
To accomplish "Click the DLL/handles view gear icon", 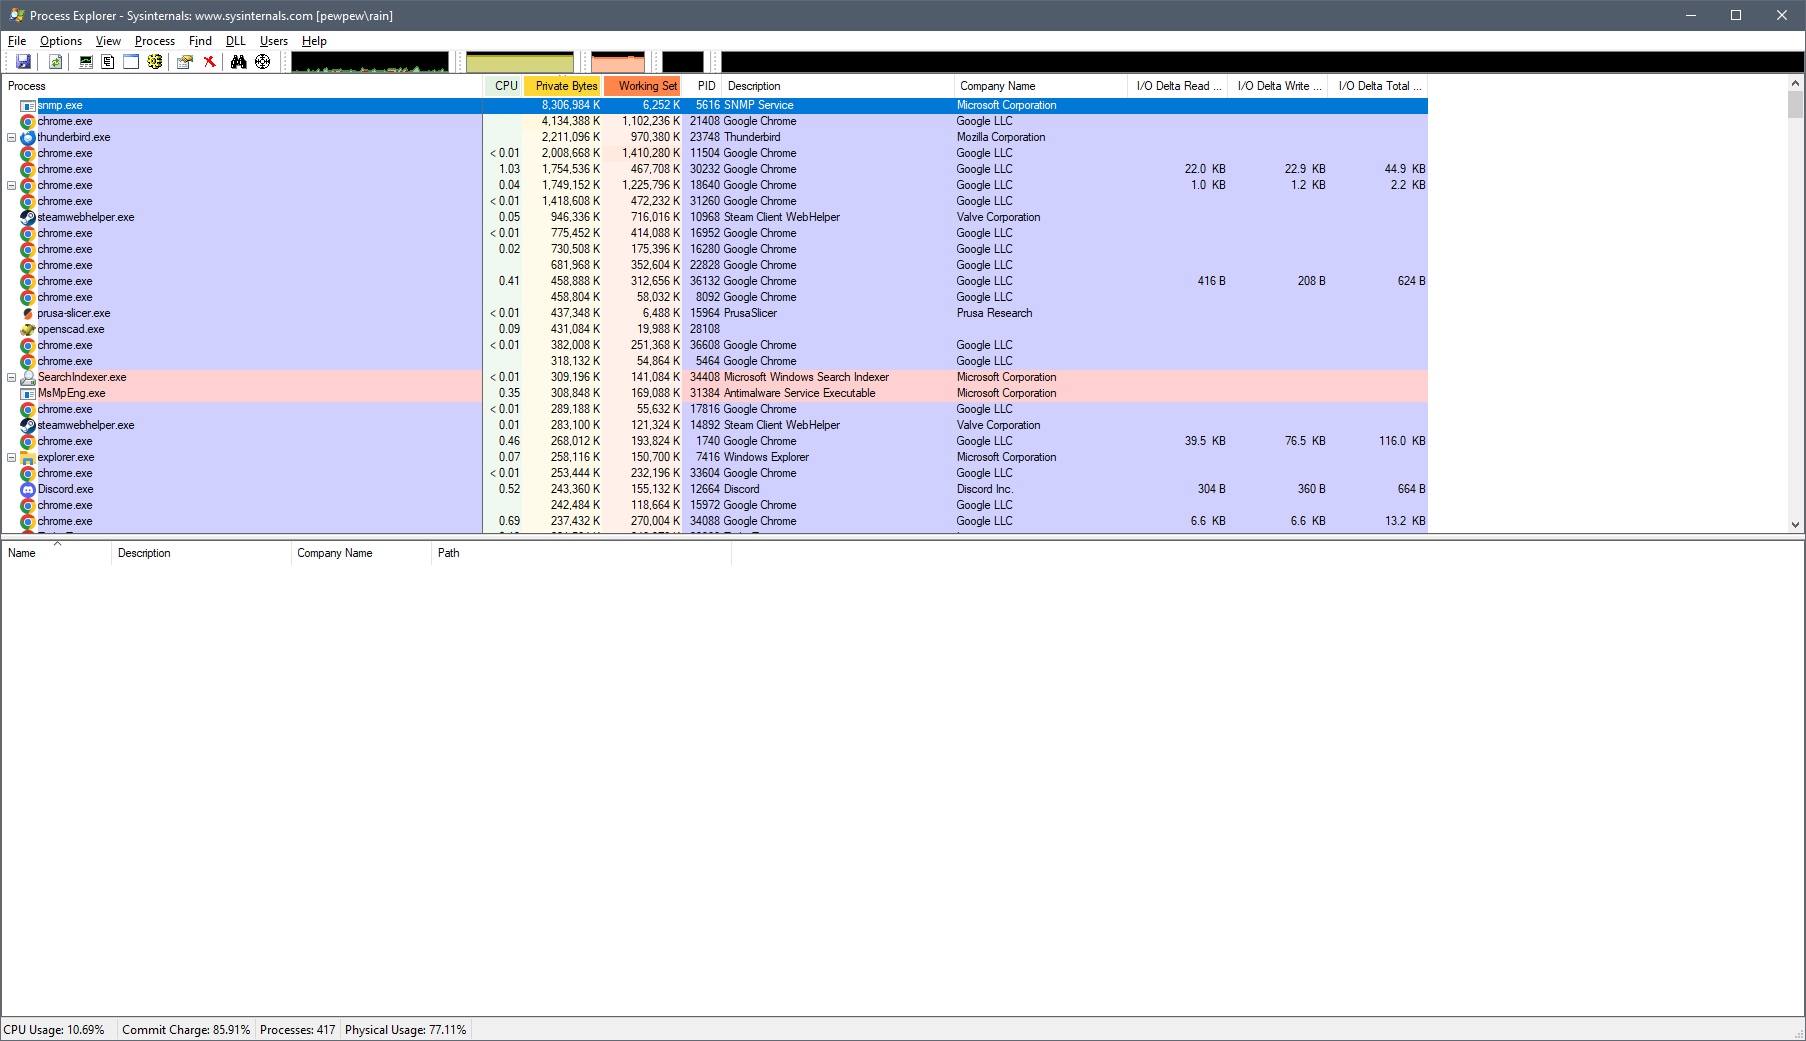I will tap(155, 62).
